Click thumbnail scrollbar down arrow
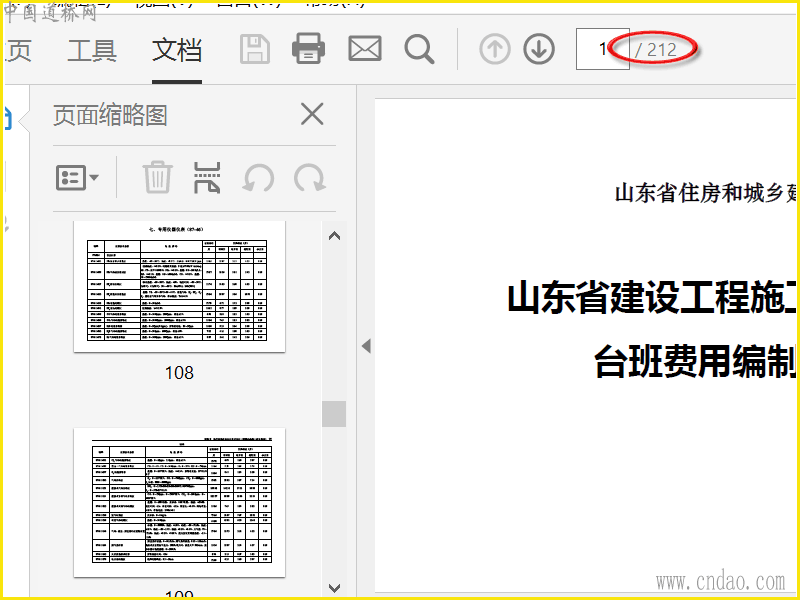 pyautogui.click(x=334, y=588)
